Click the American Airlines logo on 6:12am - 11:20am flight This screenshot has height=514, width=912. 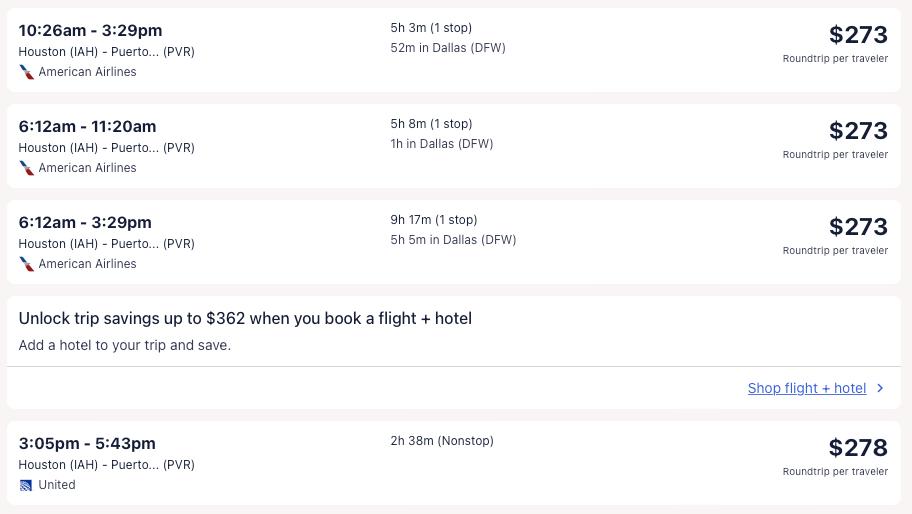pos(26,168)
